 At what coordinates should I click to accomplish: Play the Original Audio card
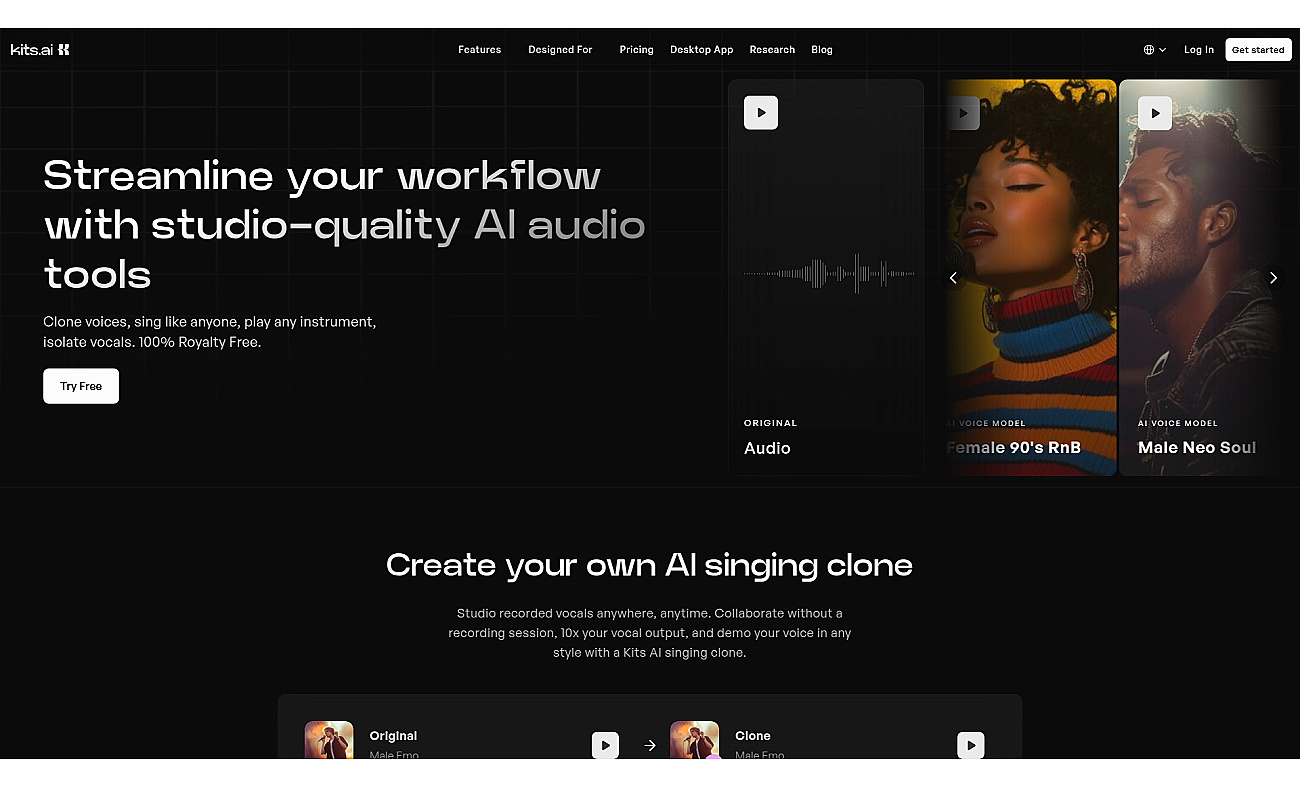[x=761, y=113]
